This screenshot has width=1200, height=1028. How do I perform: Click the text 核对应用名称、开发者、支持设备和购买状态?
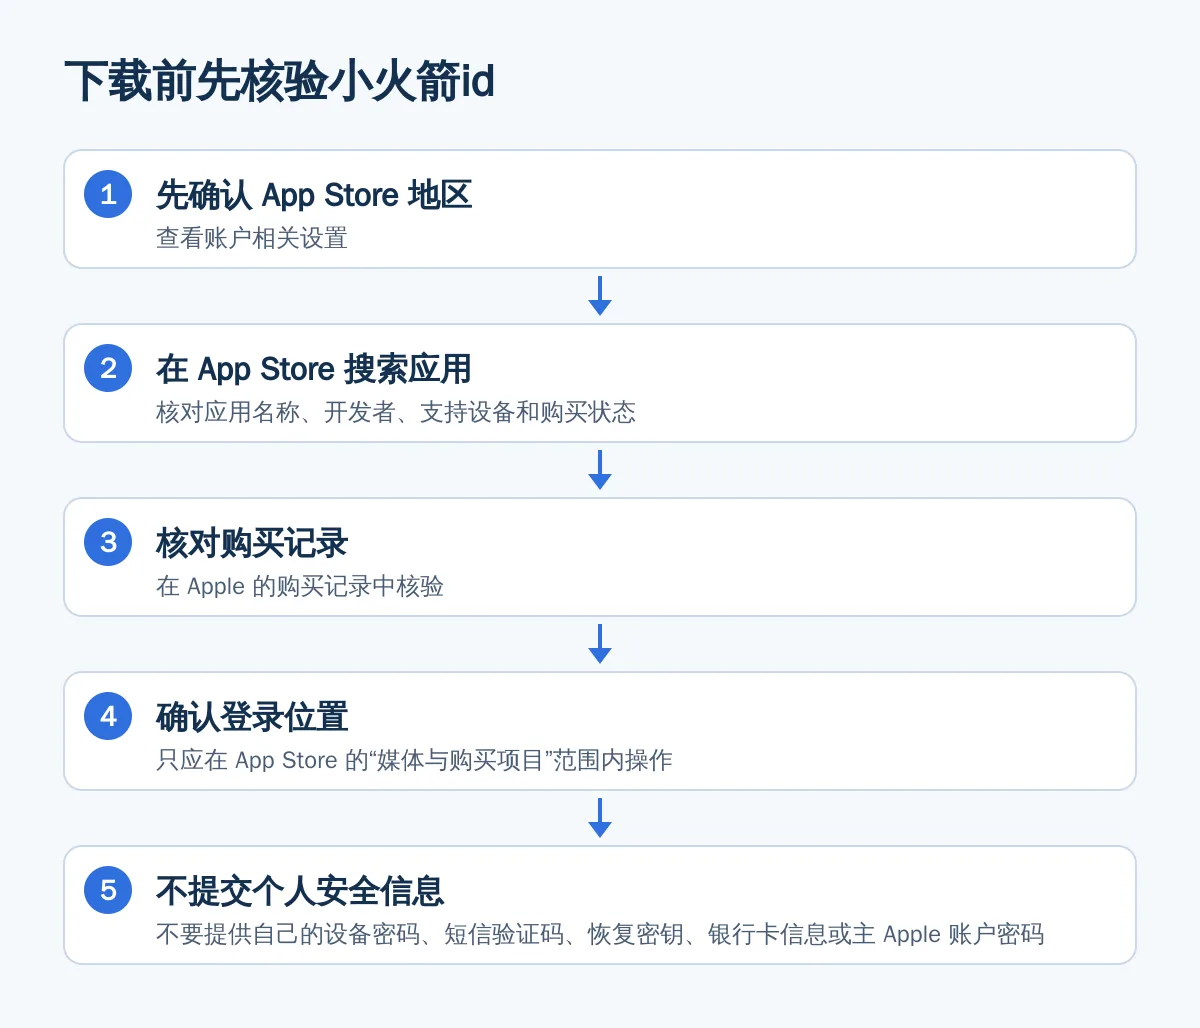[x=396, y=412]
